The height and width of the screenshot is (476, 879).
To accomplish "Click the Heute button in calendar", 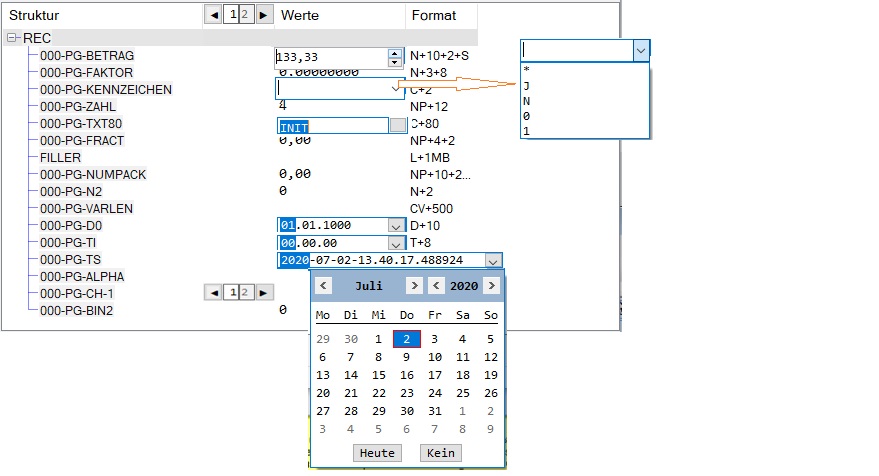I will pos(377,453).
